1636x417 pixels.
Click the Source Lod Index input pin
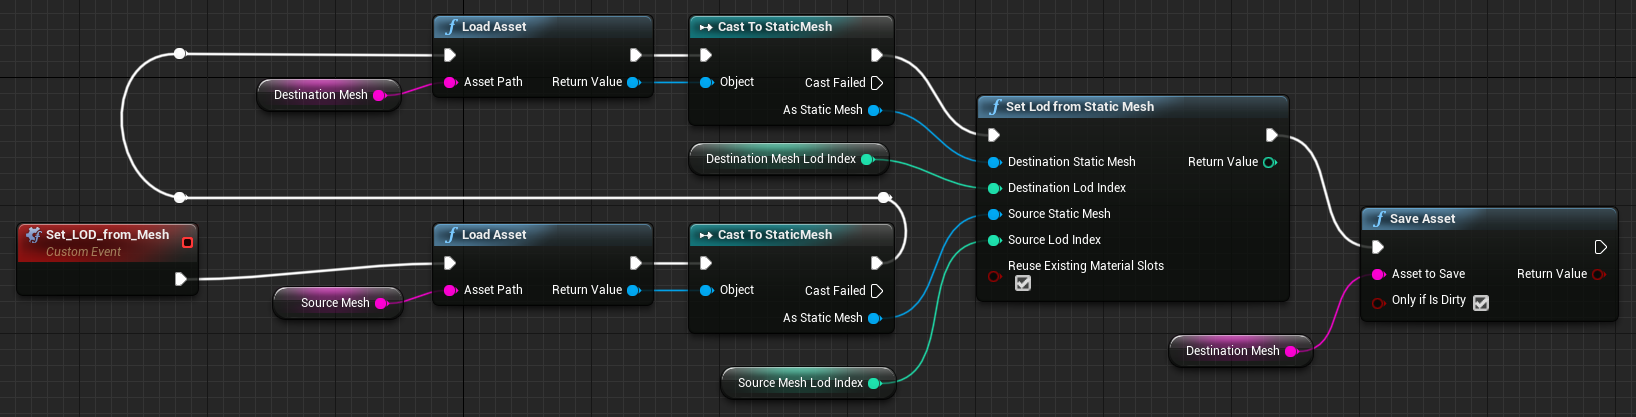coord(994,240)
